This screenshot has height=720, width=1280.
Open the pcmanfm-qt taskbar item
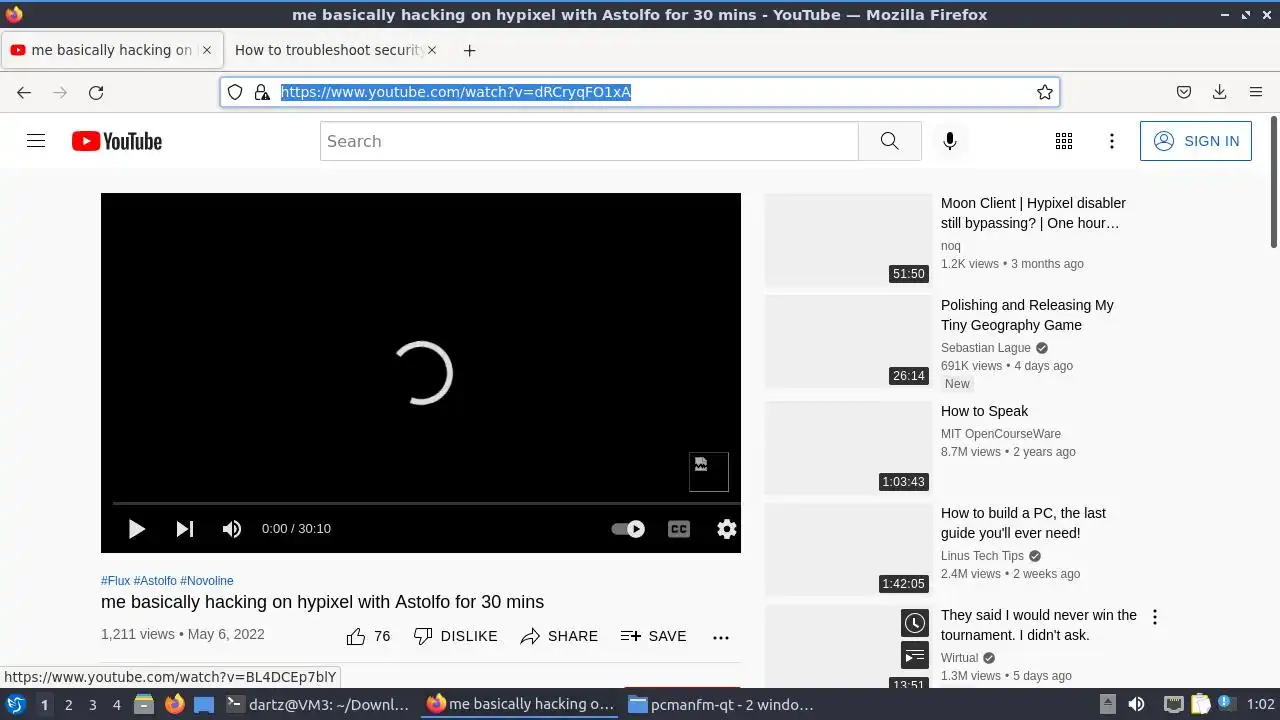tap(720, 704)
